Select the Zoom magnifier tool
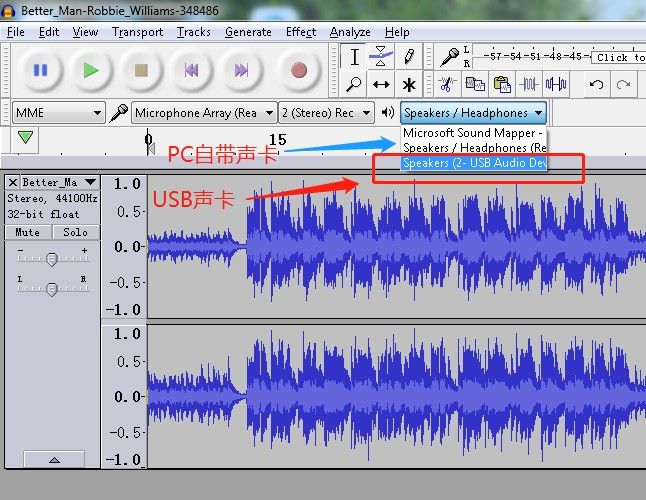Screen dimensions: 646x500 354,84
